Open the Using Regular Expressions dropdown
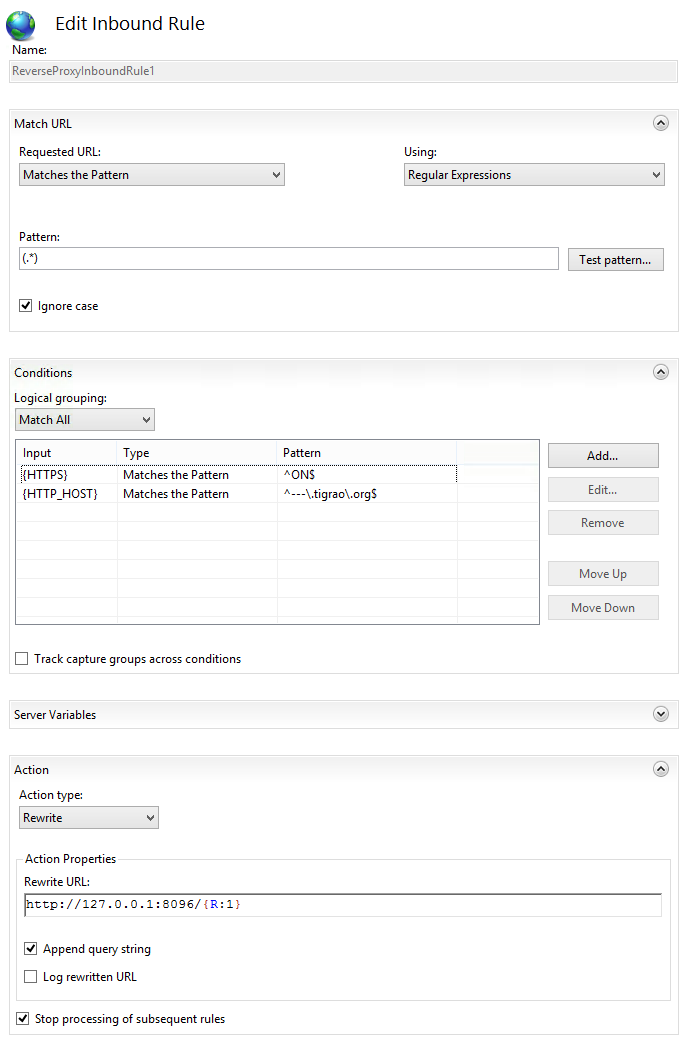693x1046 pixels. [534, 175]
